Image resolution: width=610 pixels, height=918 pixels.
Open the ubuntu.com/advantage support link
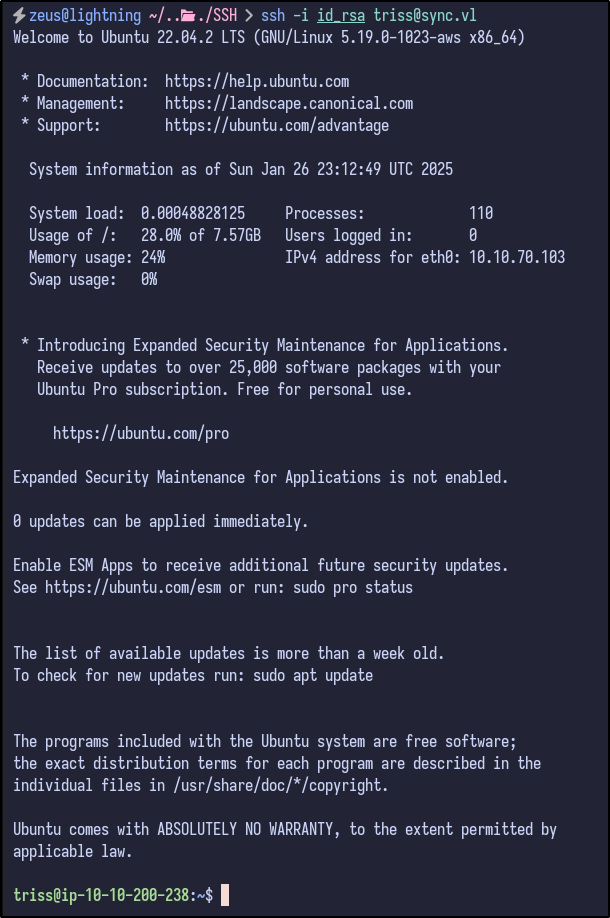277,125
